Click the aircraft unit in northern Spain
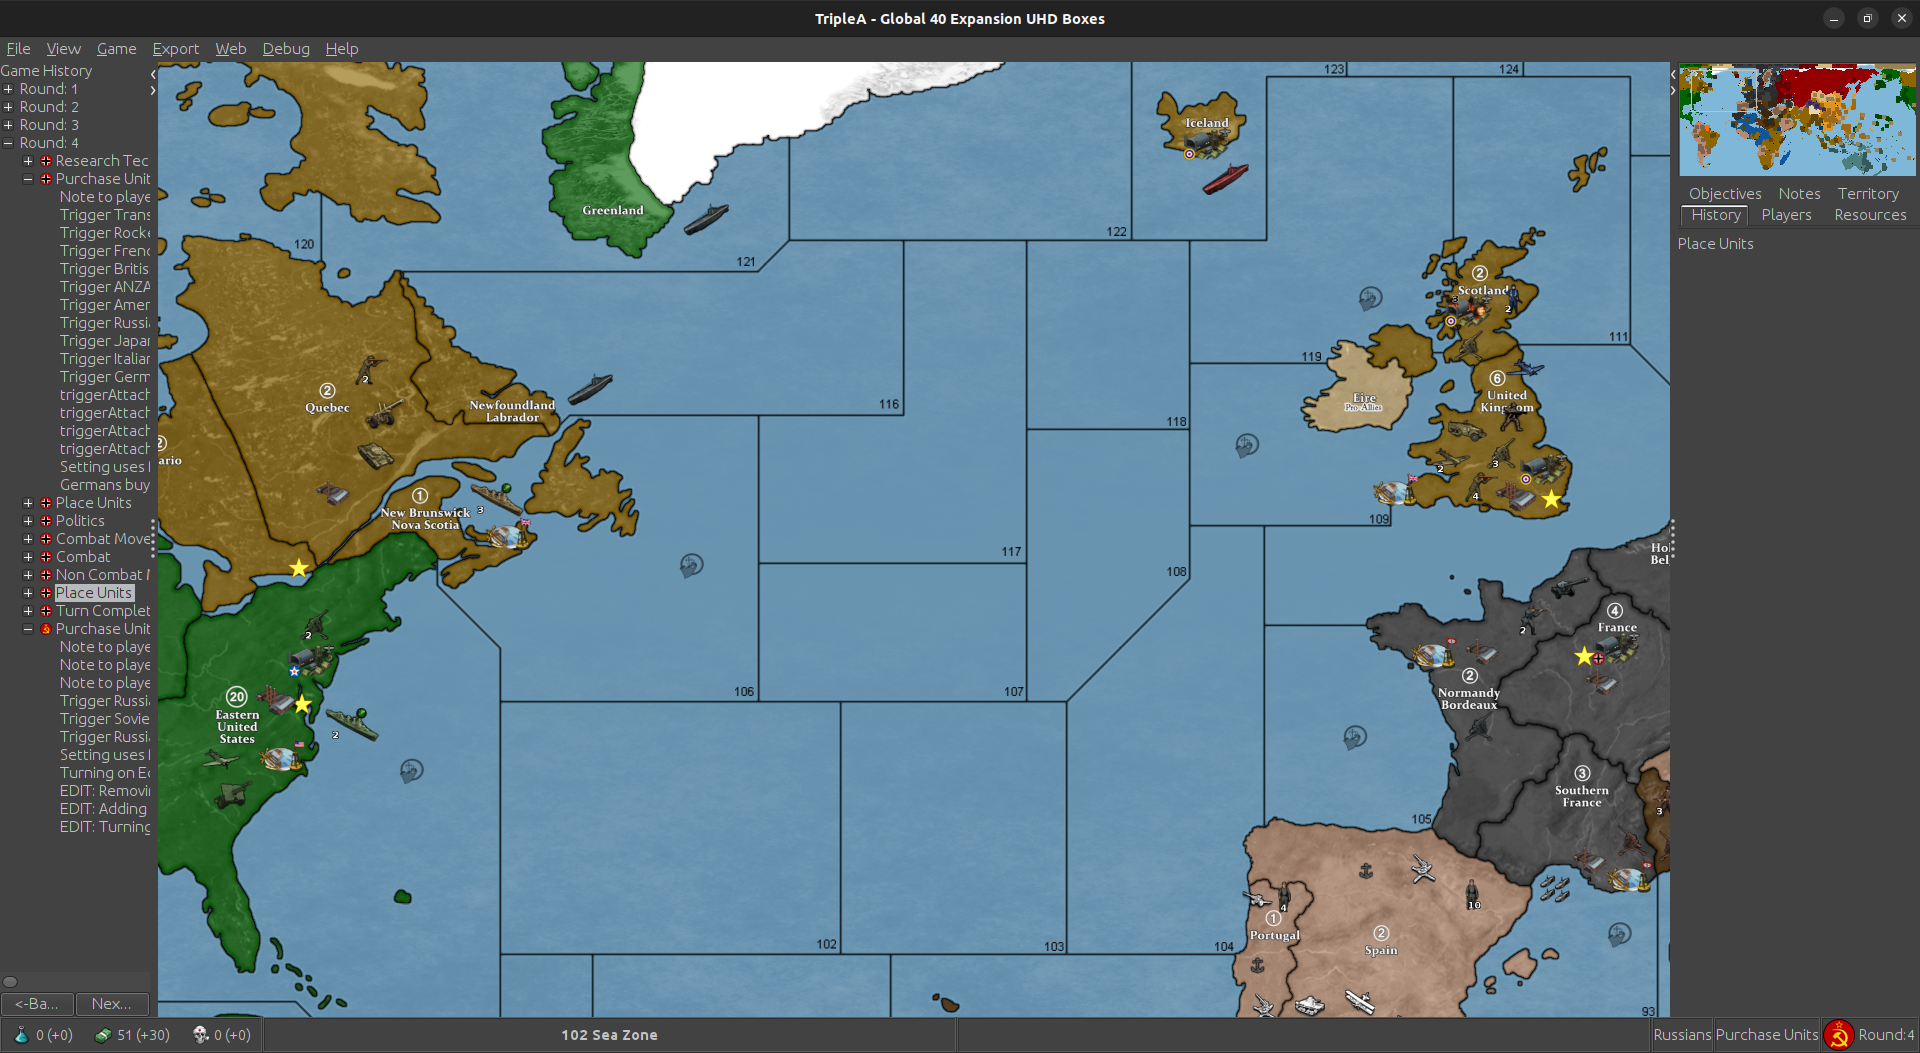 (x=1423, y=869)
